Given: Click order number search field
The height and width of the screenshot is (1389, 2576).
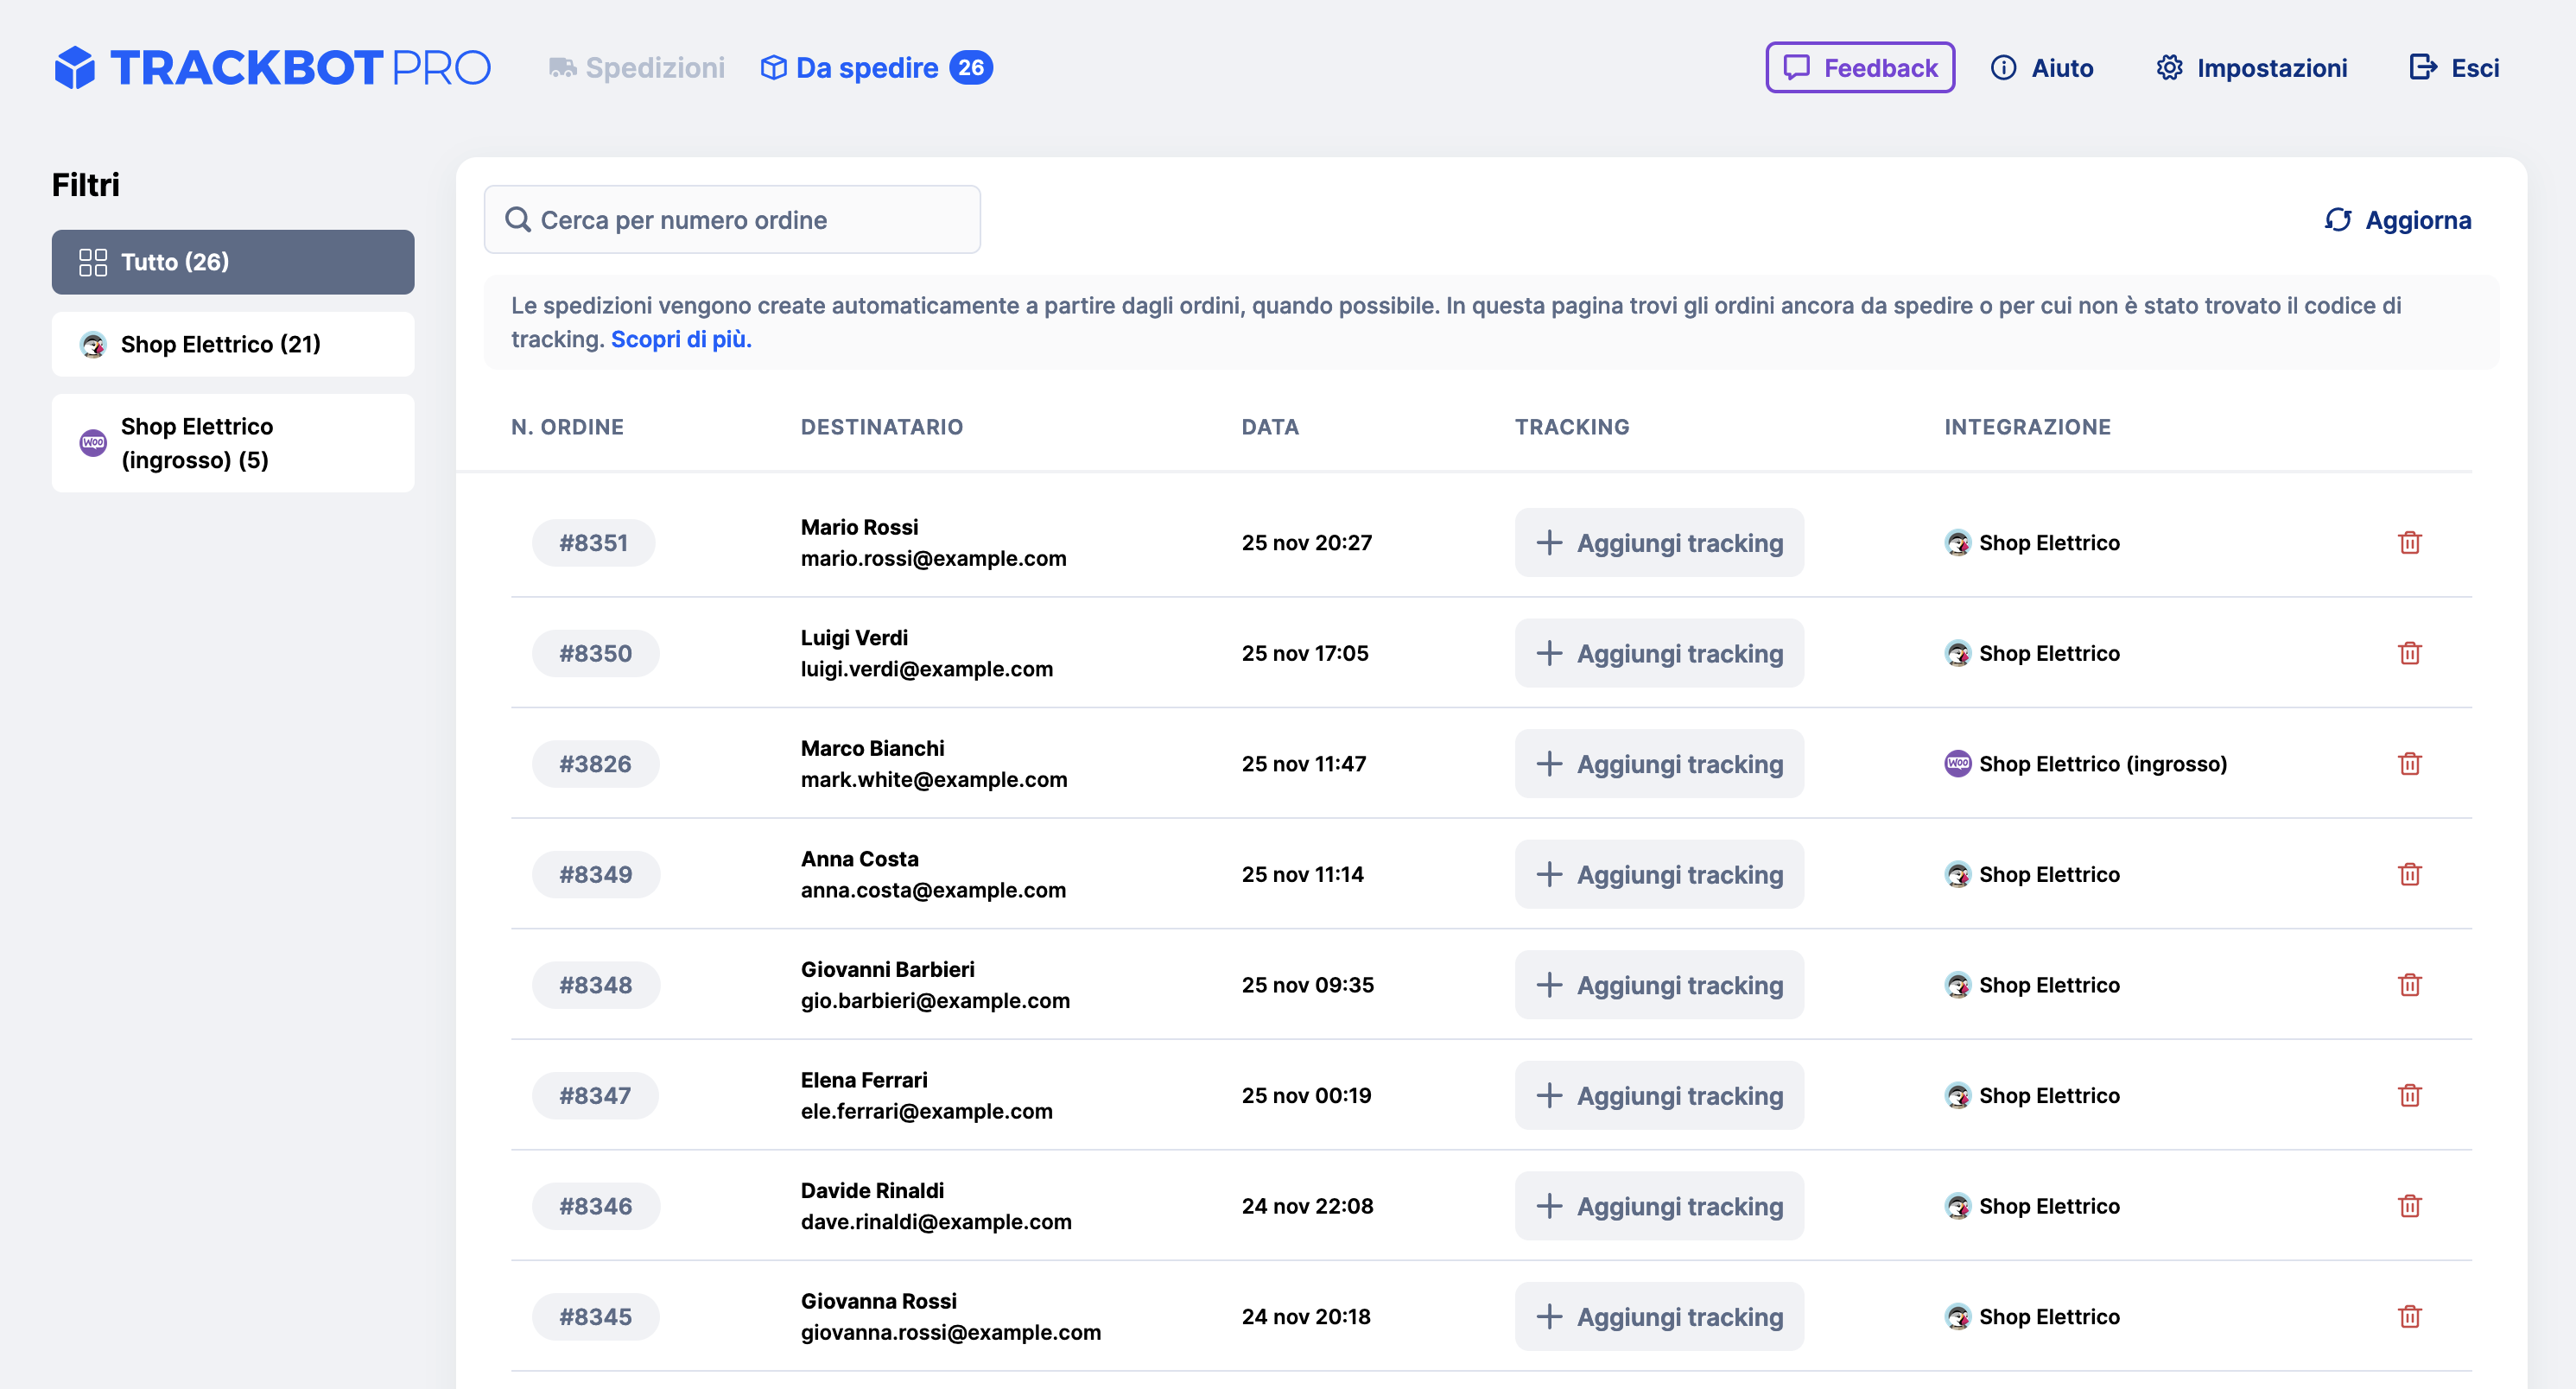Looking at the screenshot, I should [x=732, y=220].
